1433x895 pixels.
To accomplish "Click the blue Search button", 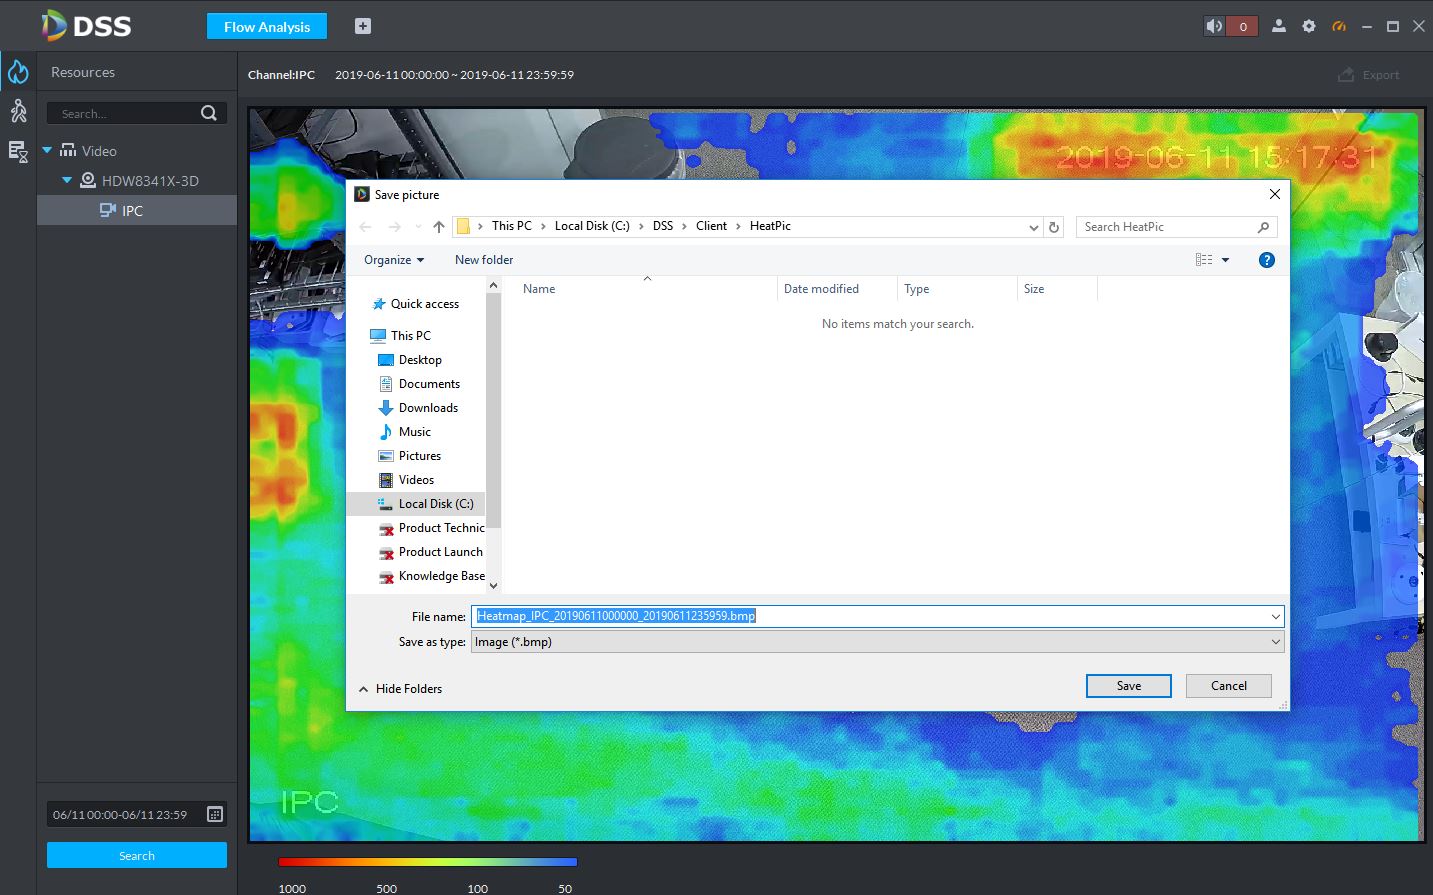I will point(137,856).
